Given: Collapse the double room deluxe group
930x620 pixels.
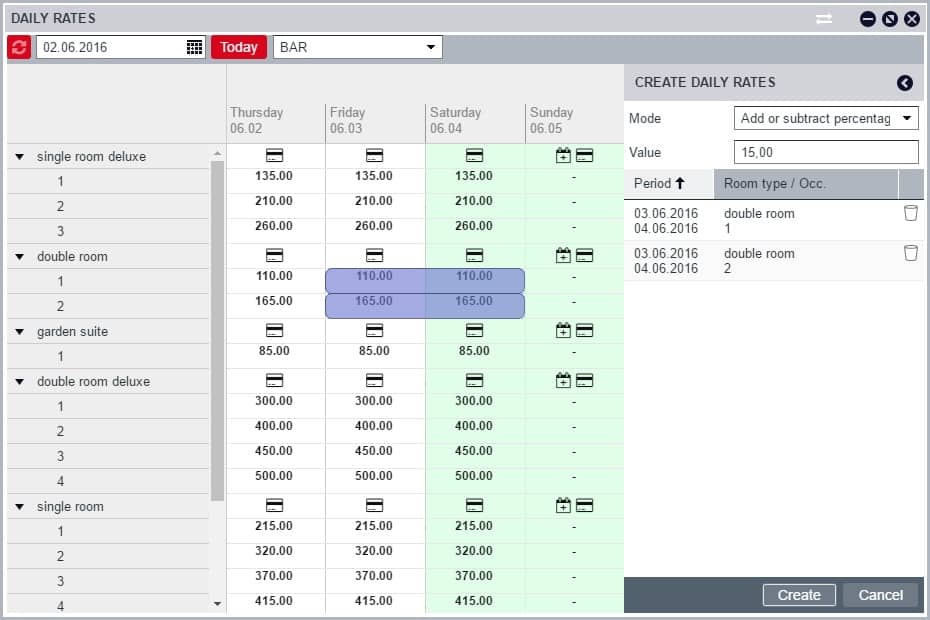Looking at the screenshot, I should pyautogui.click(x=19, y=382).
